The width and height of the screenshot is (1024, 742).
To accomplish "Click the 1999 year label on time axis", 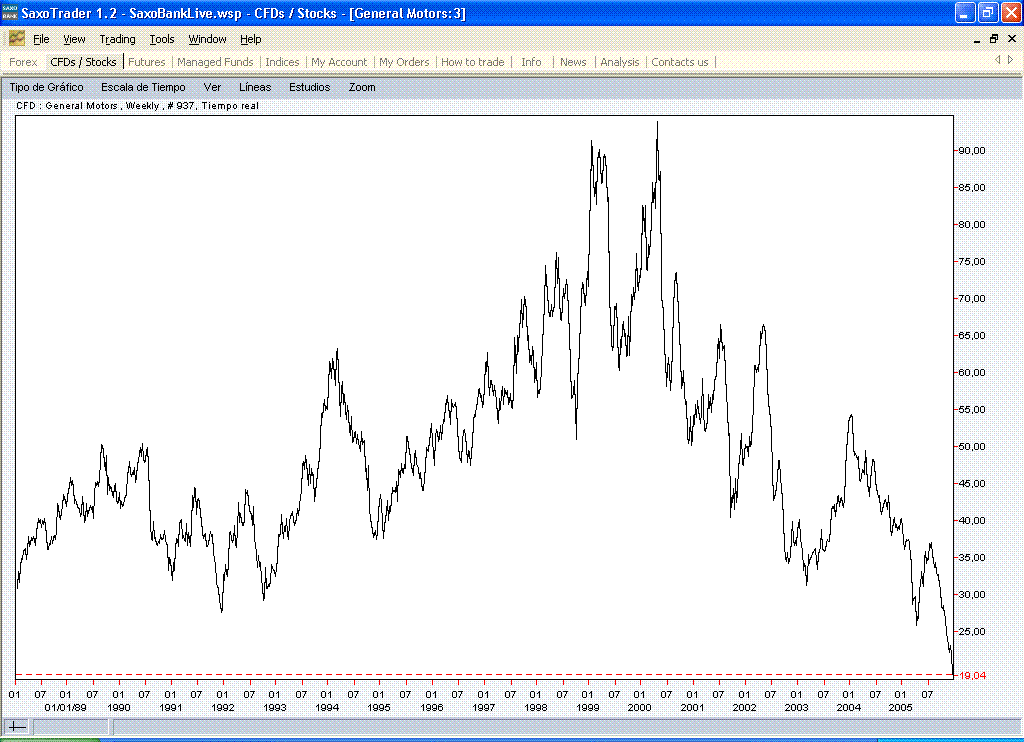I will (x=588, y=707).
